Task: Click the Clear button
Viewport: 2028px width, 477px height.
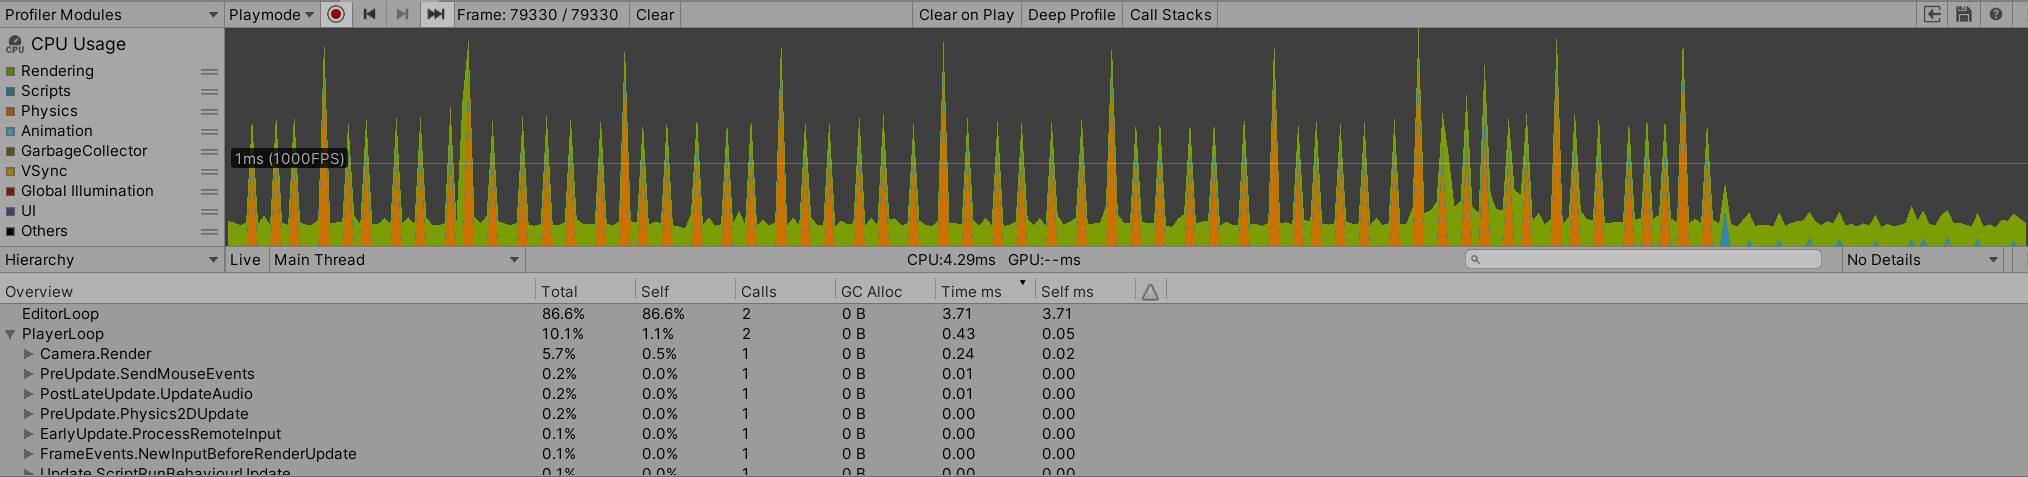Action: [655, 14]
